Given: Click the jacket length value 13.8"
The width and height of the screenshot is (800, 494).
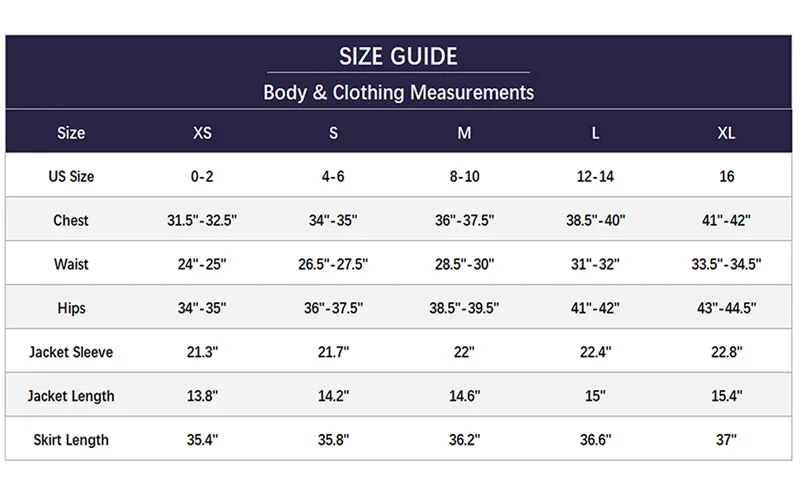Looking at the screenshot, I should (x=202, y=396).
